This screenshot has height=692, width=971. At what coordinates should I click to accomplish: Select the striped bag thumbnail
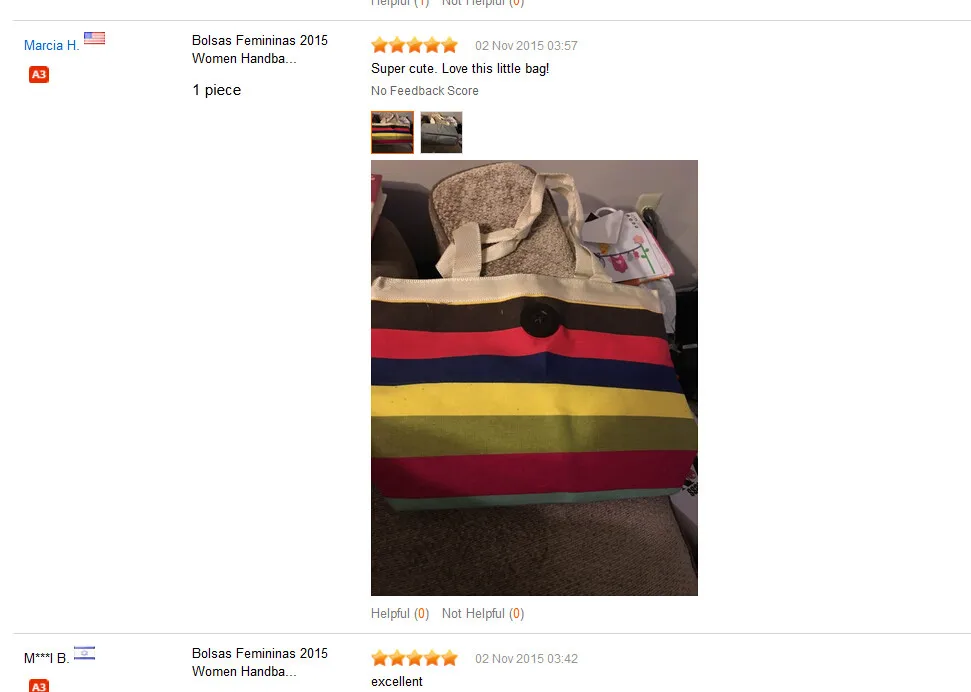point(393,132)
